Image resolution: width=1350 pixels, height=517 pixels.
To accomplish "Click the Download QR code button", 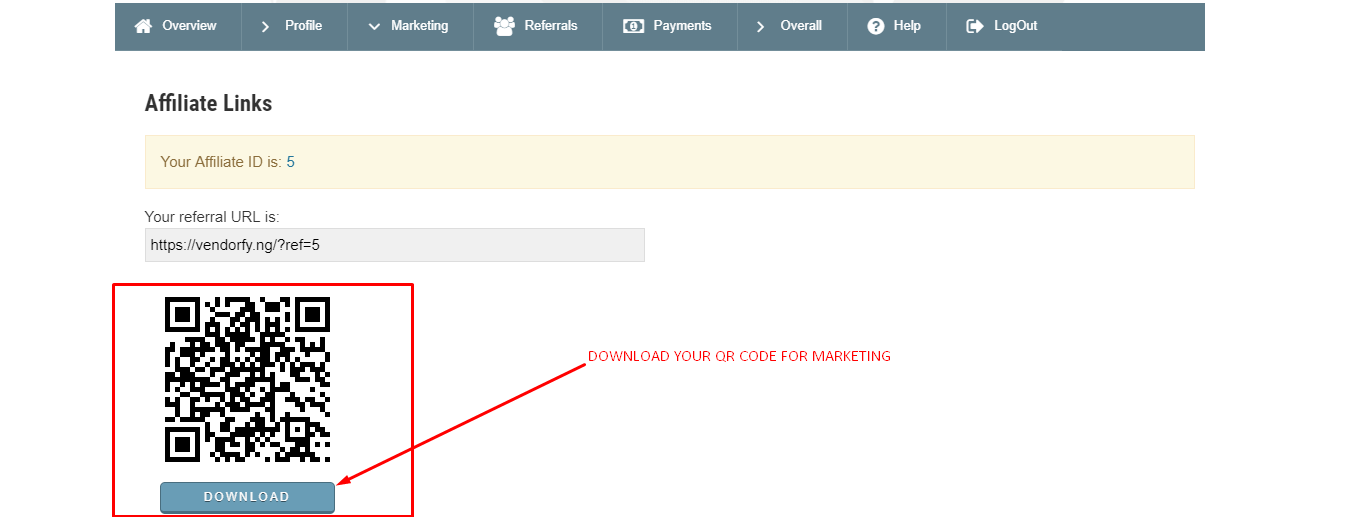I will [247, 497].
